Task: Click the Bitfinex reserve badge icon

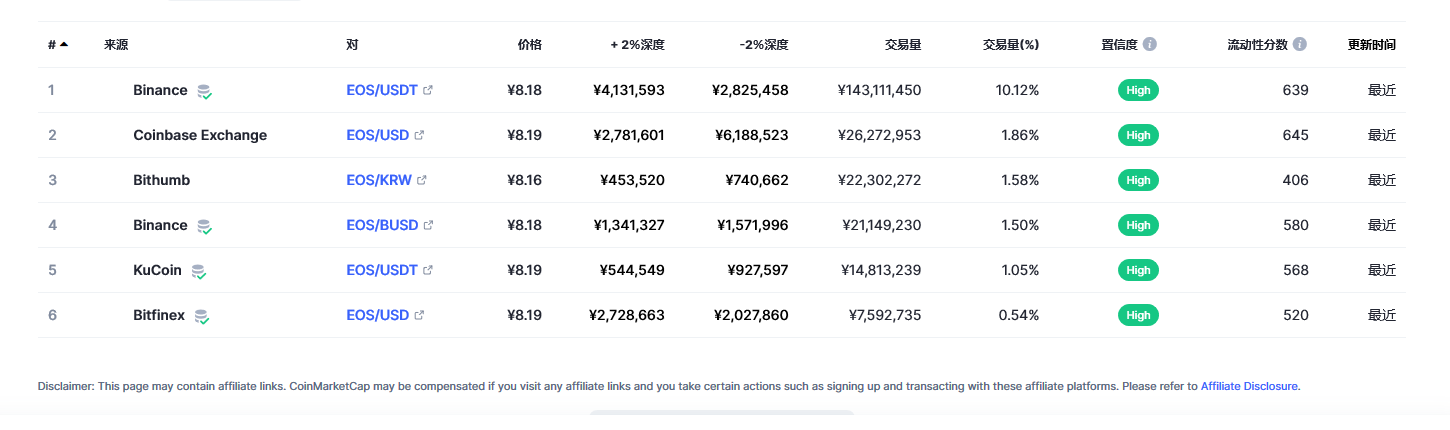Action: click(x=201, y=316)
